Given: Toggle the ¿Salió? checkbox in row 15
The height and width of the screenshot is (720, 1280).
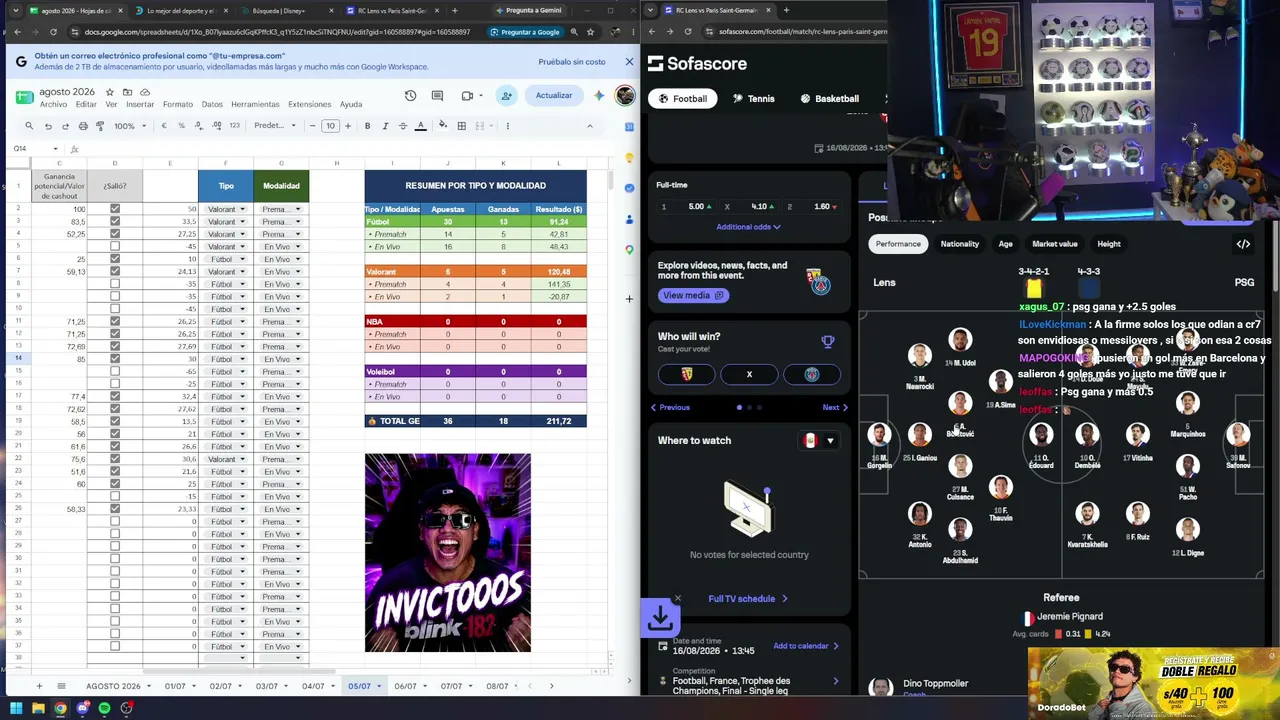Looking at the screenshot, I should (115, 371).
